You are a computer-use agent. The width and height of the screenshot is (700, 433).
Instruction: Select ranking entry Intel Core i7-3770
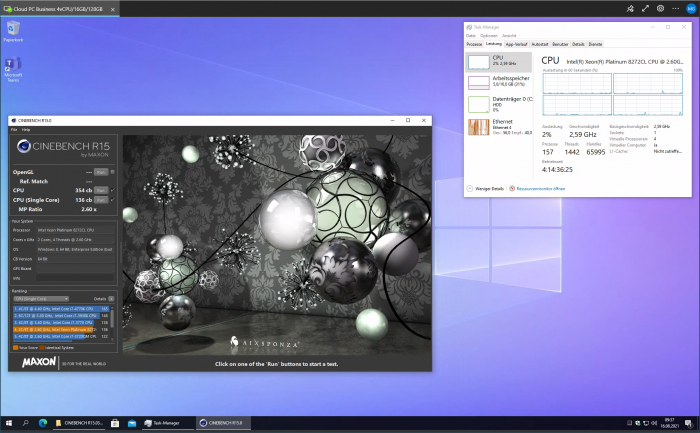click(x=61, y=322)
